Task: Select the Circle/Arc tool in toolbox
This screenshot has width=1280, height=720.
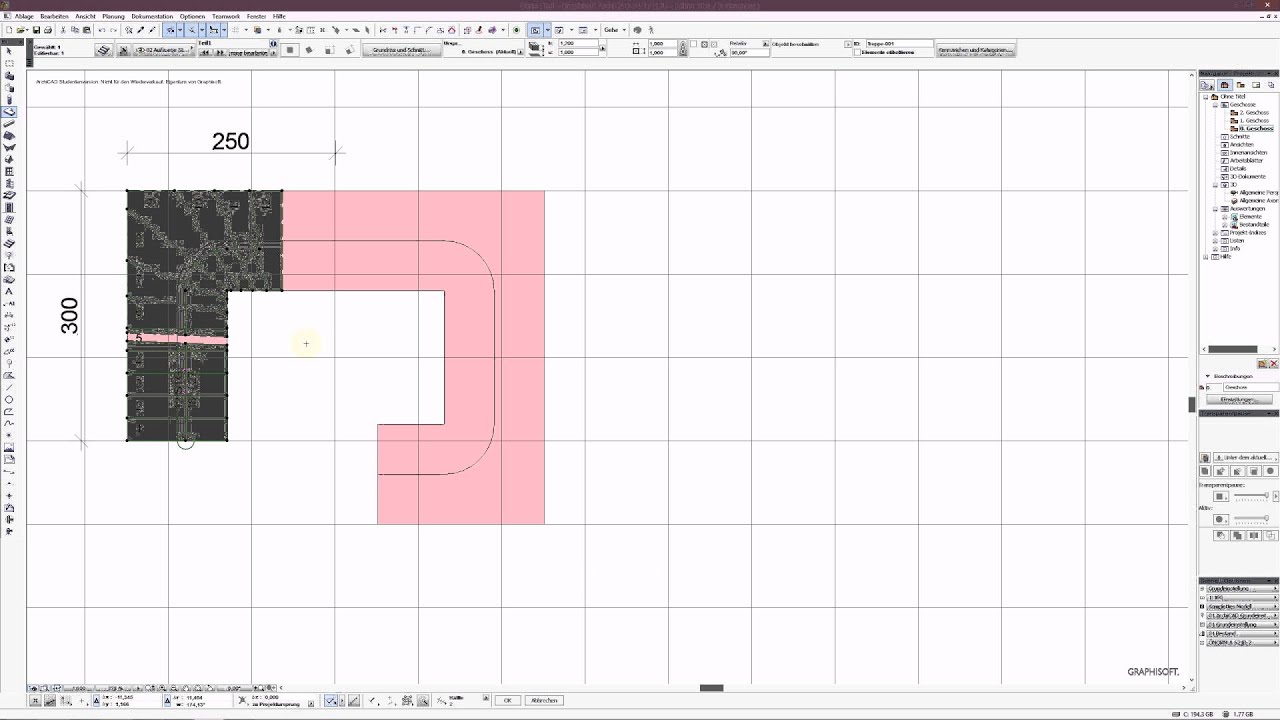Action: [9, 399]
